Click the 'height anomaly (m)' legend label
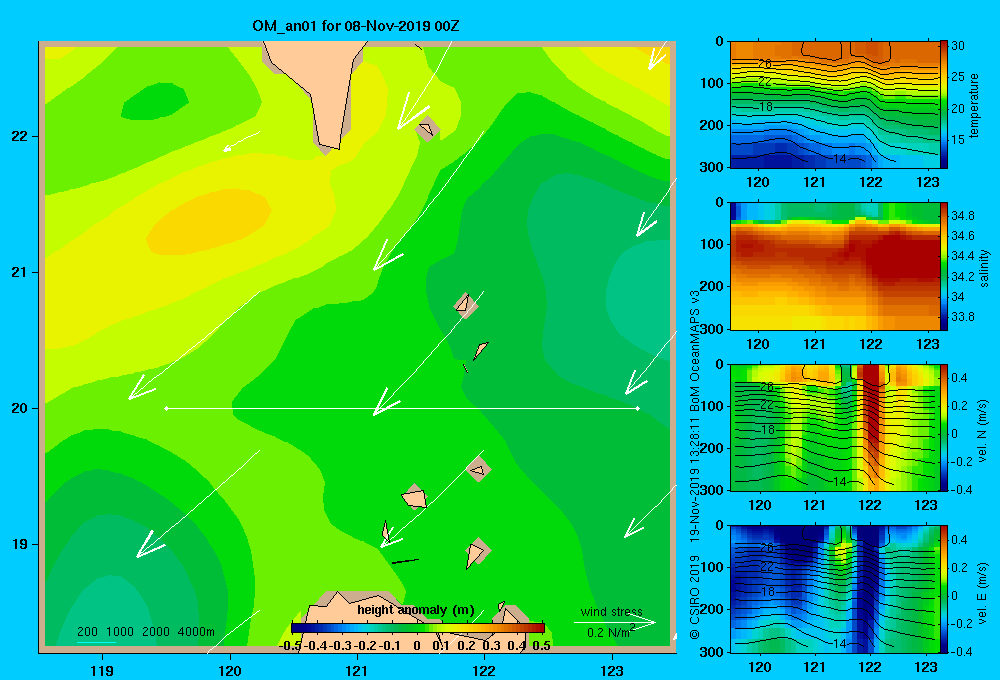 pos(416,610)
